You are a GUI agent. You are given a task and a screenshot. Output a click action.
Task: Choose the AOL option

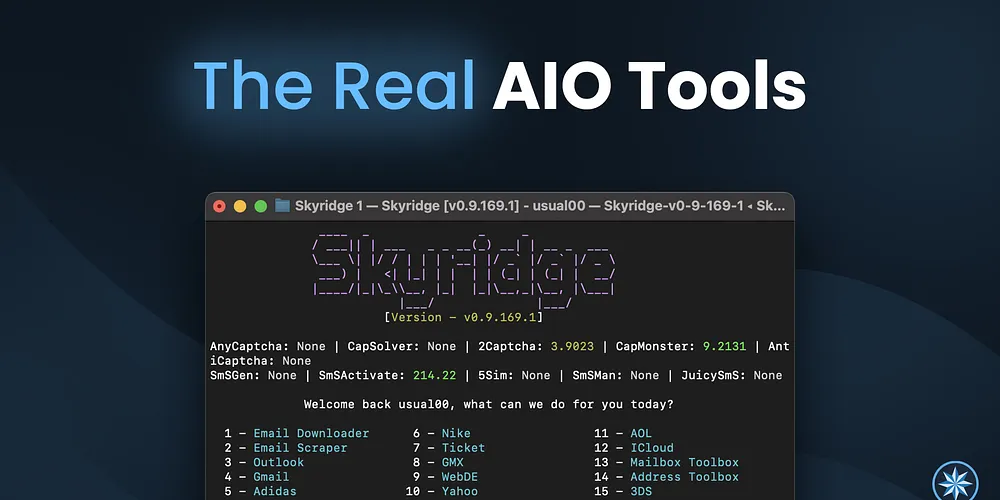[640, 433]
